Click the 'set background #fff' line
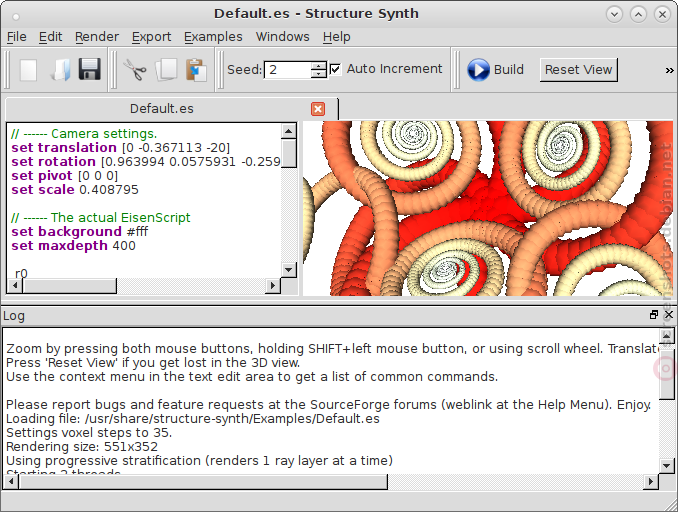 pos(80,232)
